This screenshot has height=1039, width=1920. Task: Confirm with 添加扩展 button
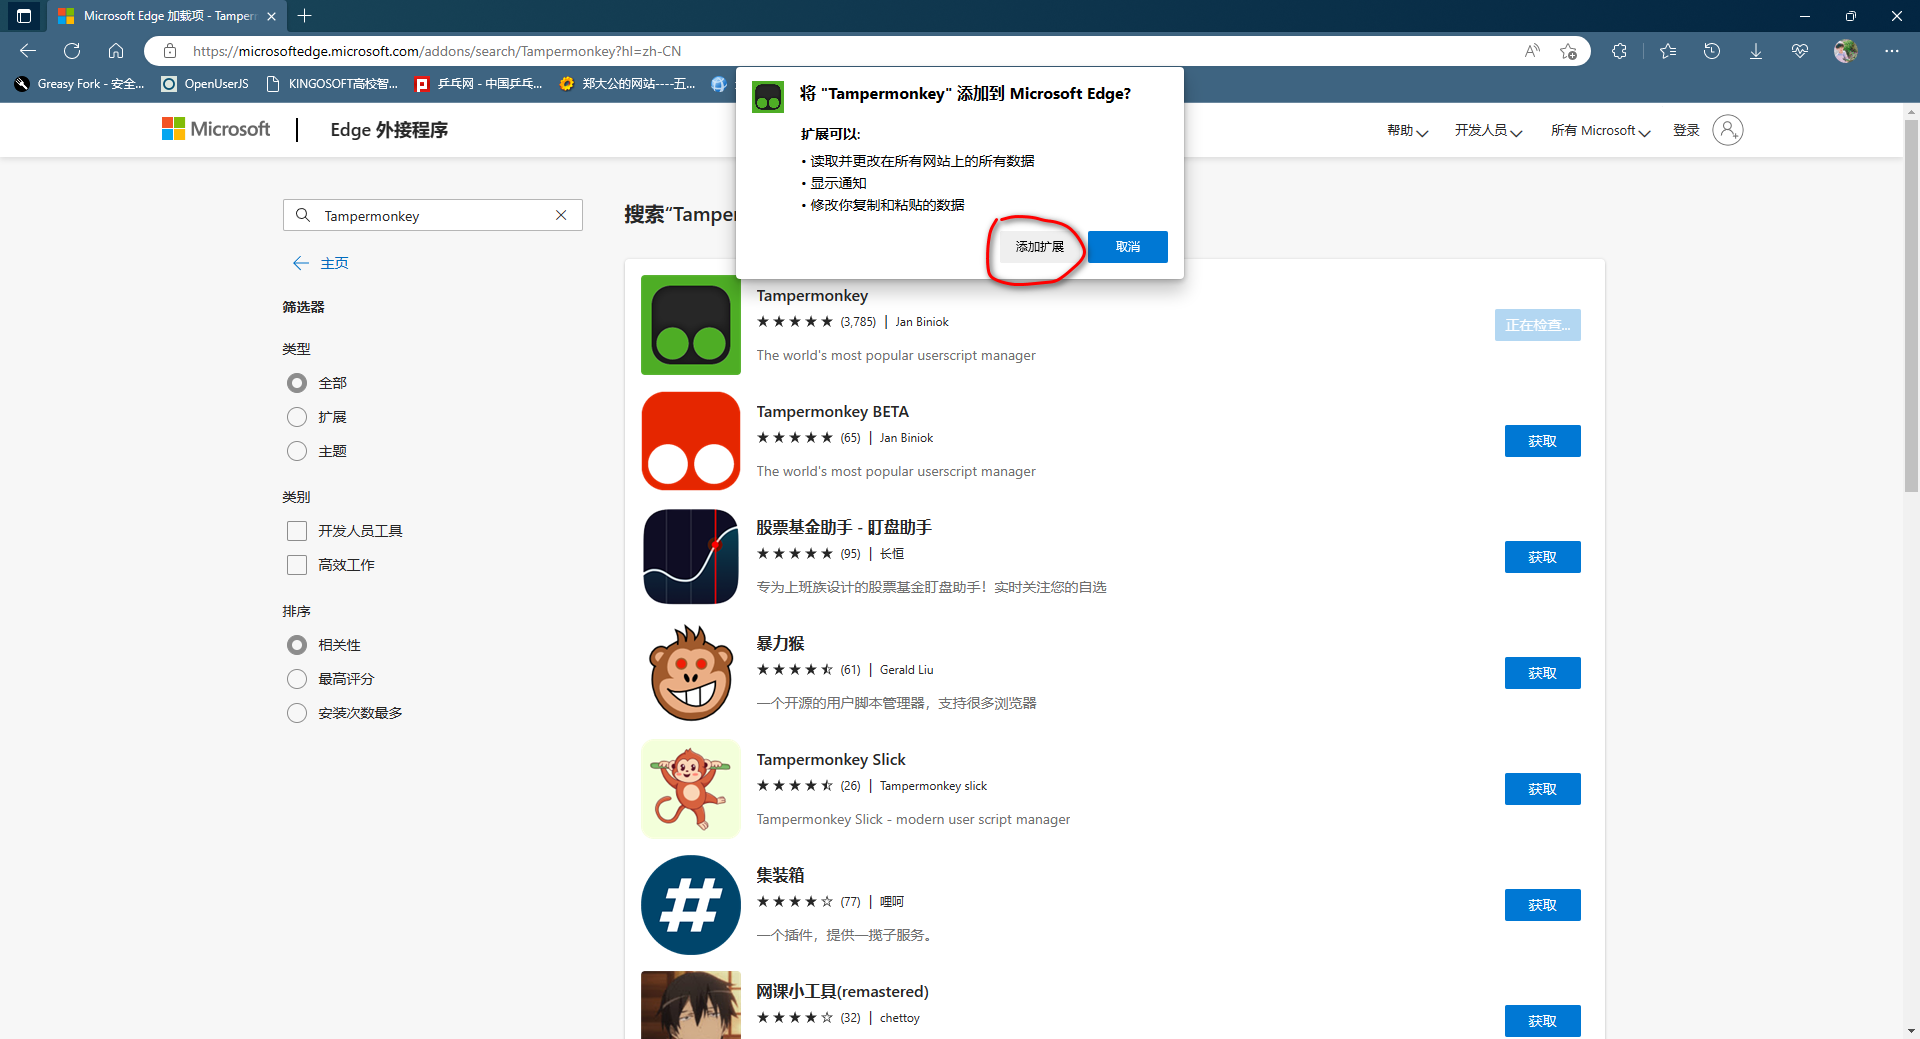(x=1040, y=247)
